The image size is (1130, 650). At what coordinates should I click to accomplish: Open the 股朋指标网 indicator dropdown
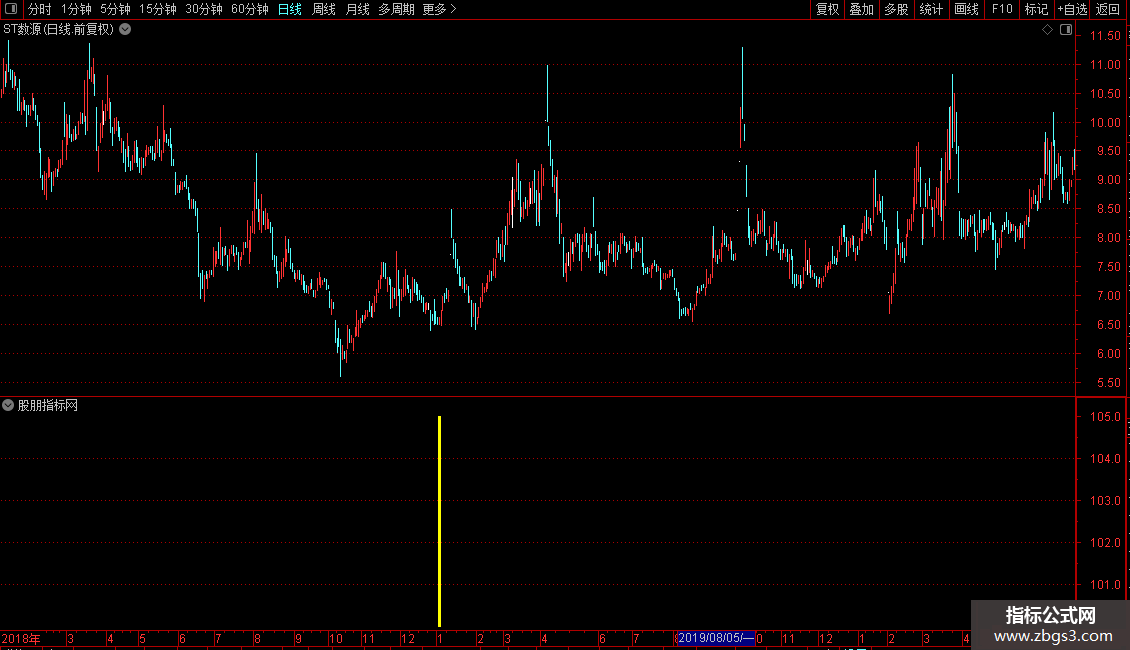(8, 406)
